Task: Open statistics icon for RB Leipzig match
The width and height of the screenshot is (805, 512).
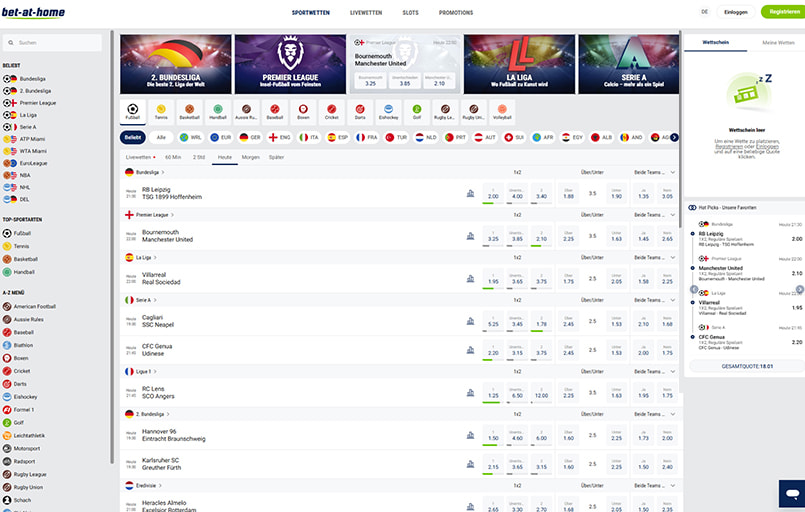Action: point(470,194)
